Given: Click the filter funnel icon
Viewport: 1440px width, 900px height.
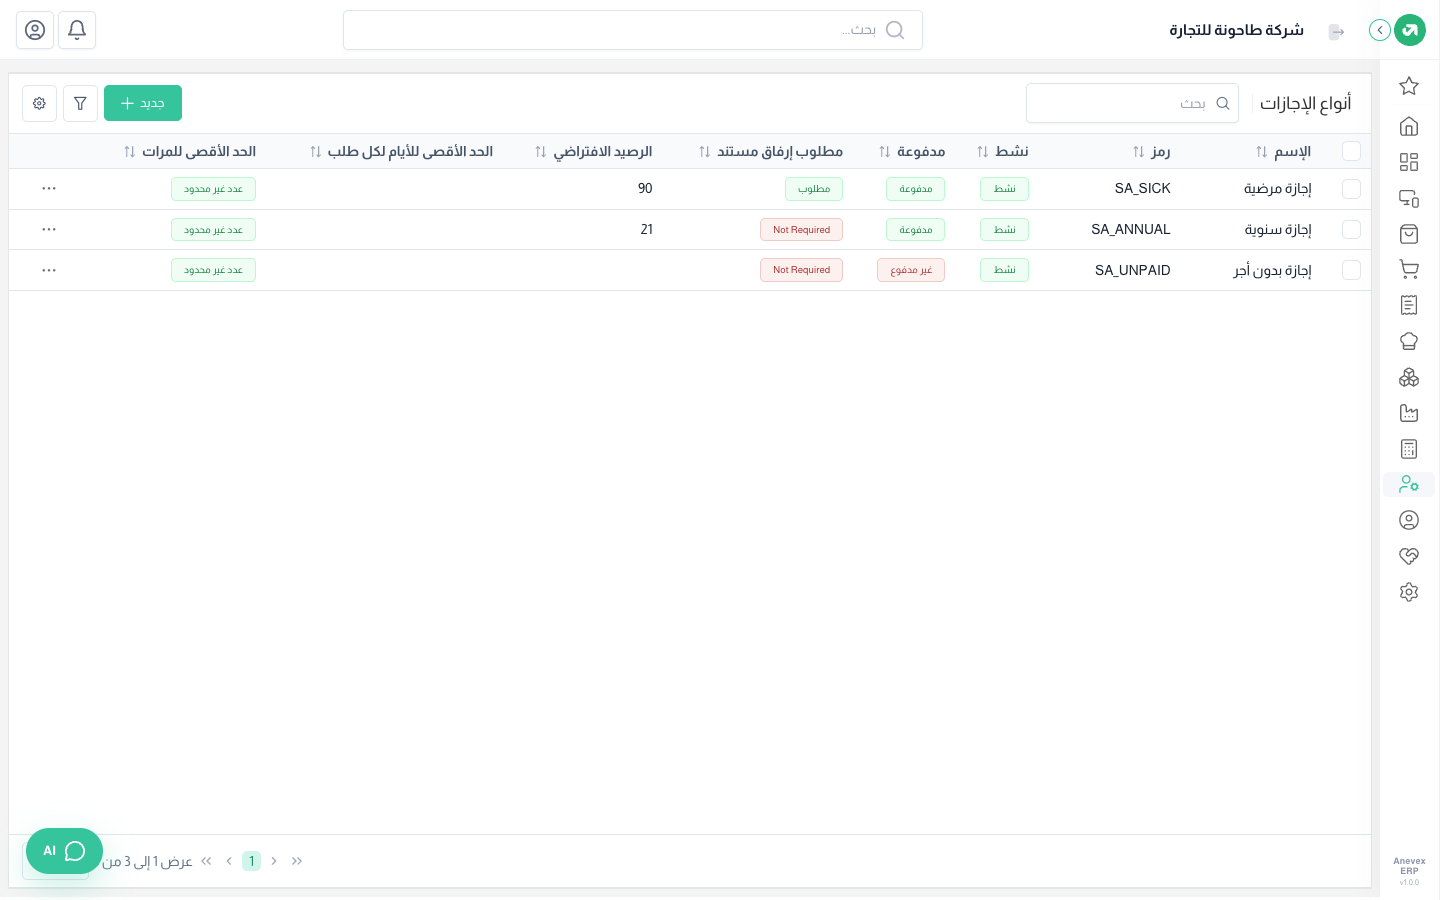Looking at the screenshot, I should [x=80, y=103].
